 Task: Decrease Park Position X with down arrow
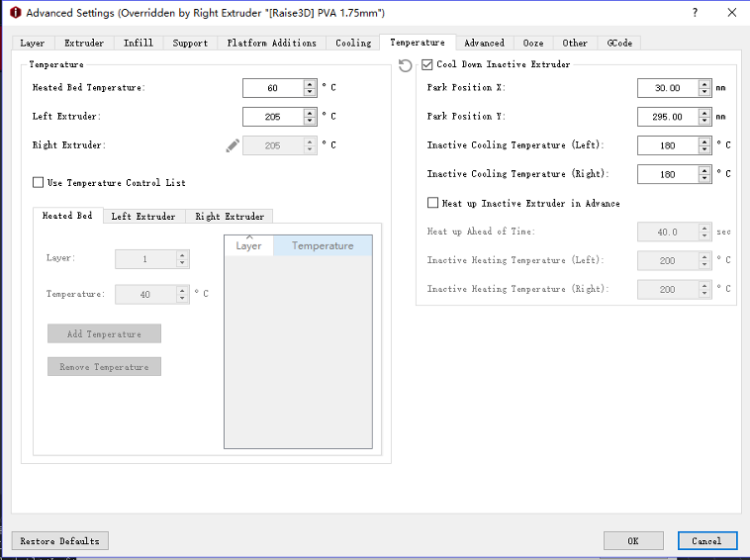click(x=705, y=92)
